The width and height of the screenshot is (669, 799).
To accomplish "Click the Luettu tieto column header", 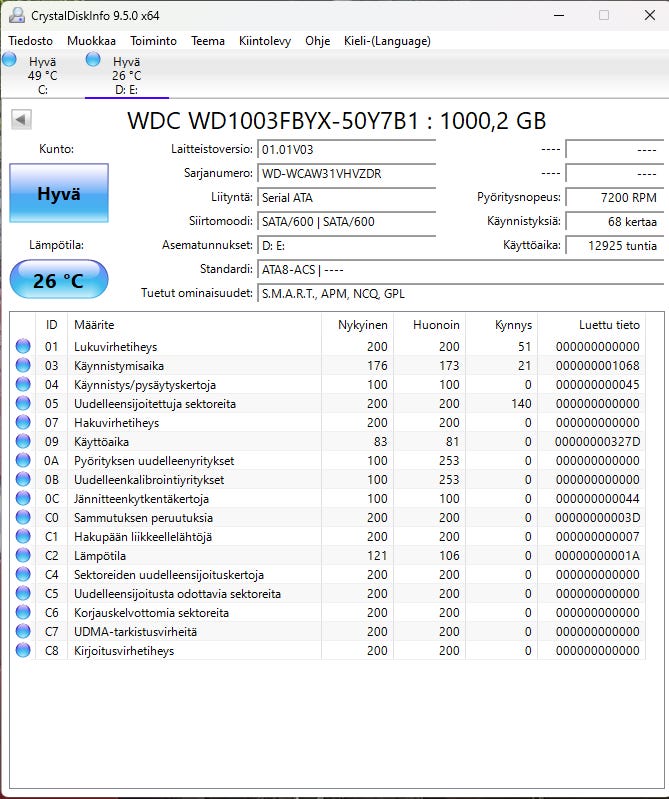I will coord(592,325).
